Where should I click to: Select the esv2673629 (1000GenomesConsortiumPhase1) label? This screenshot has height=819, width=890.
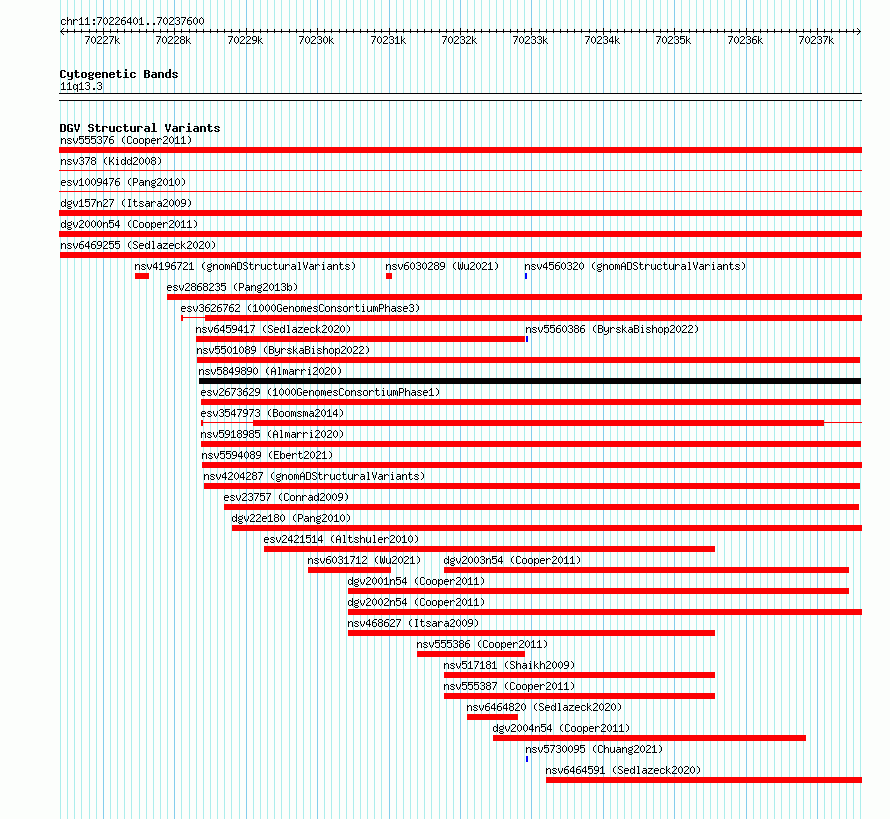(320, 392)
